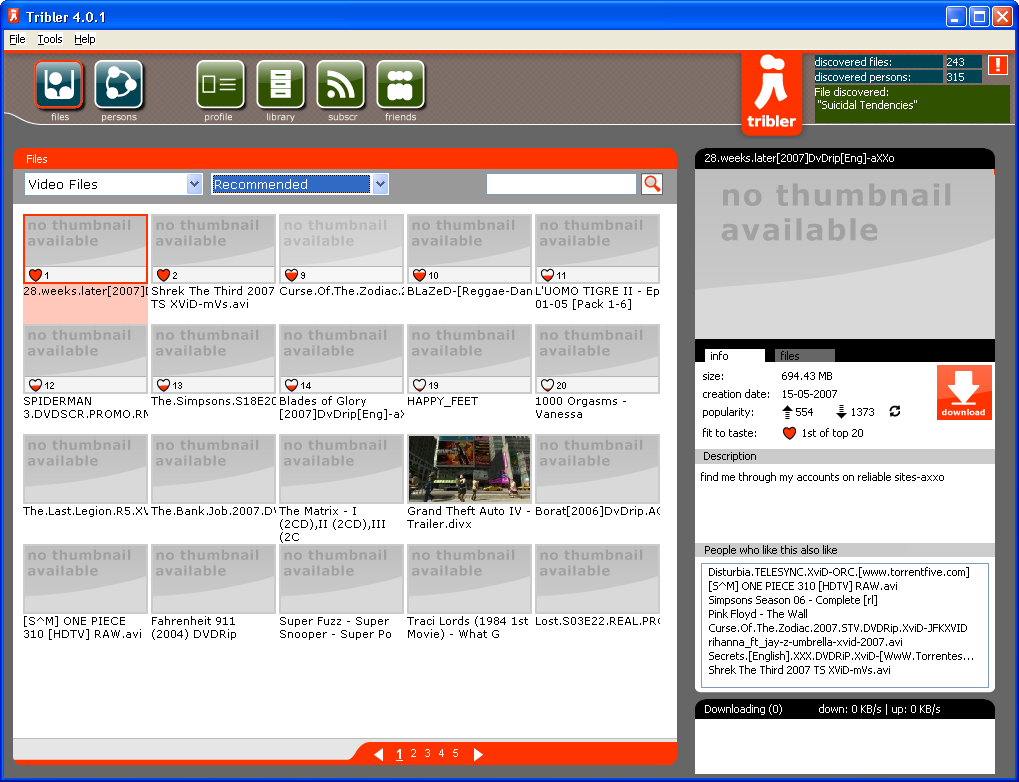Open the subscr RSS icon
The image size is (1019, 782).
click(341, 85)
